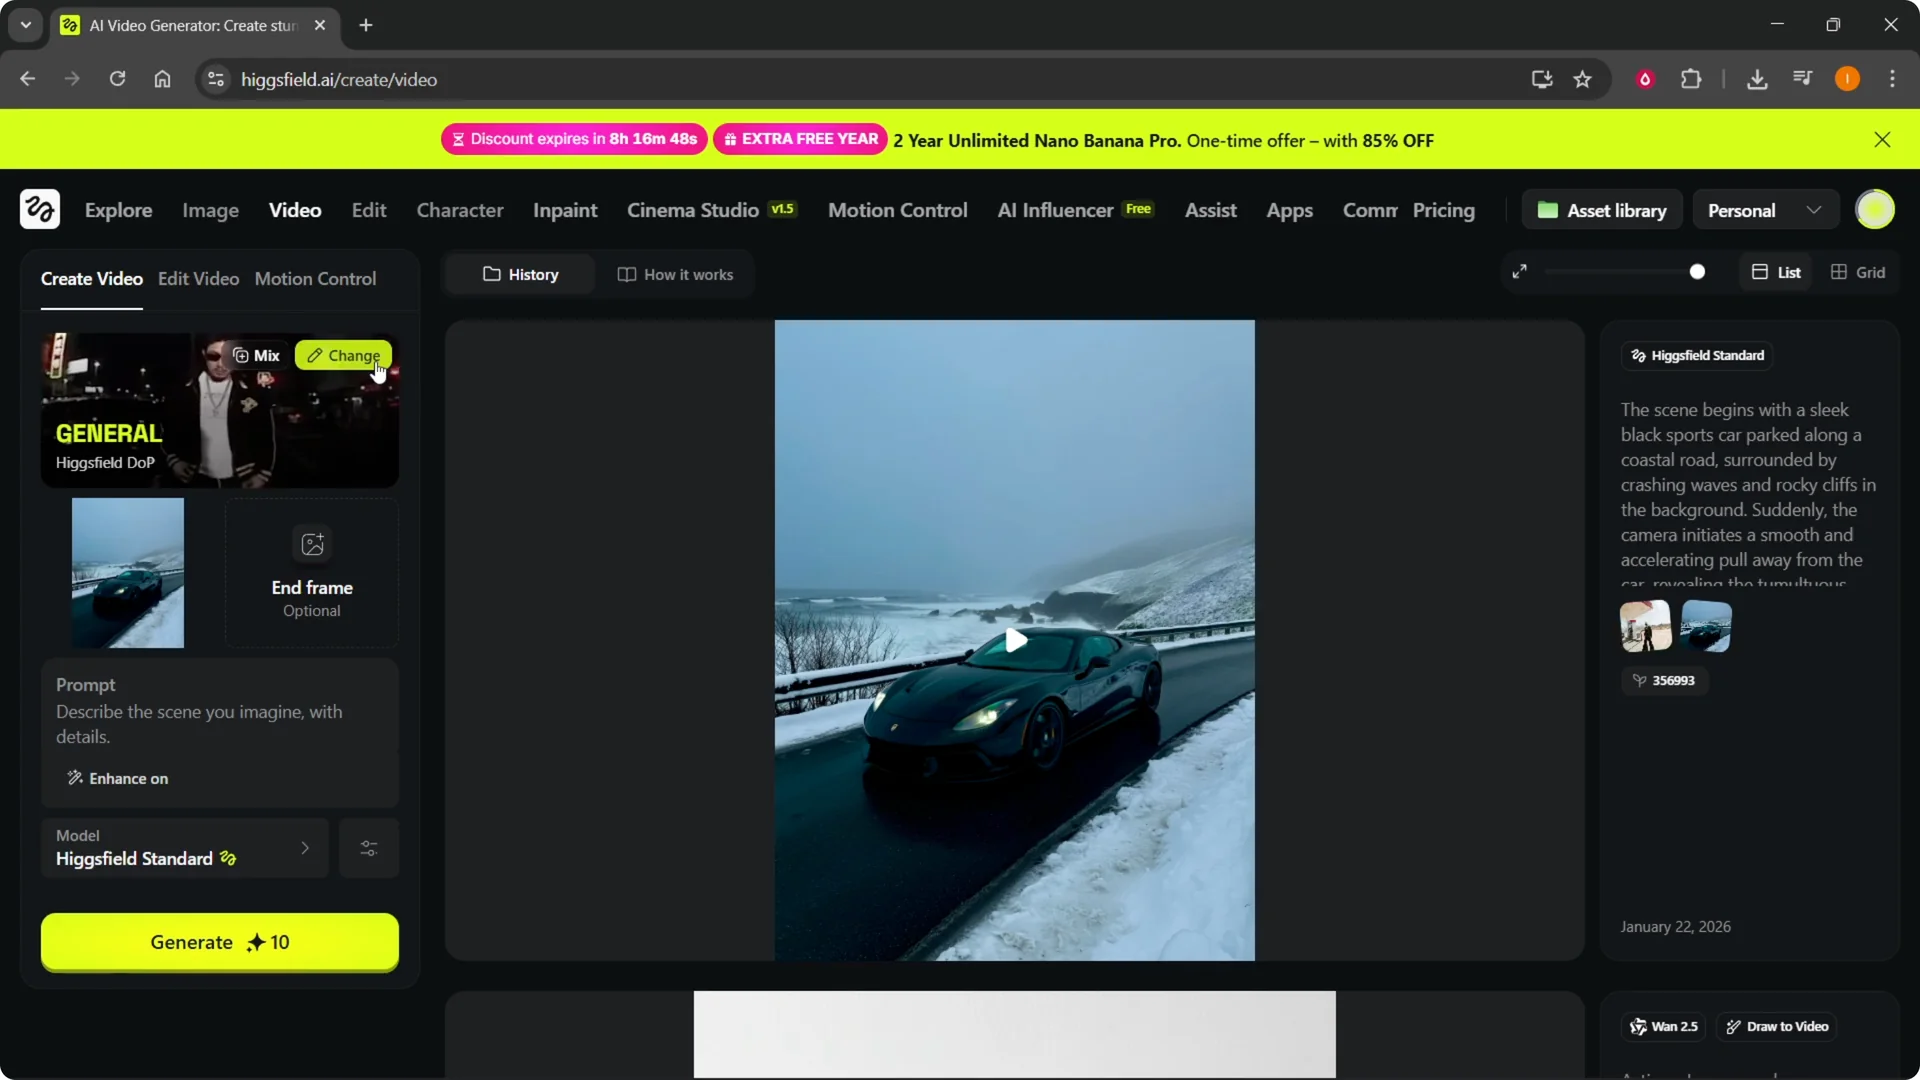Screen dimensions: 1920x1080
Task: Switch results view to Grid
Action: (x=1857, y=271)
